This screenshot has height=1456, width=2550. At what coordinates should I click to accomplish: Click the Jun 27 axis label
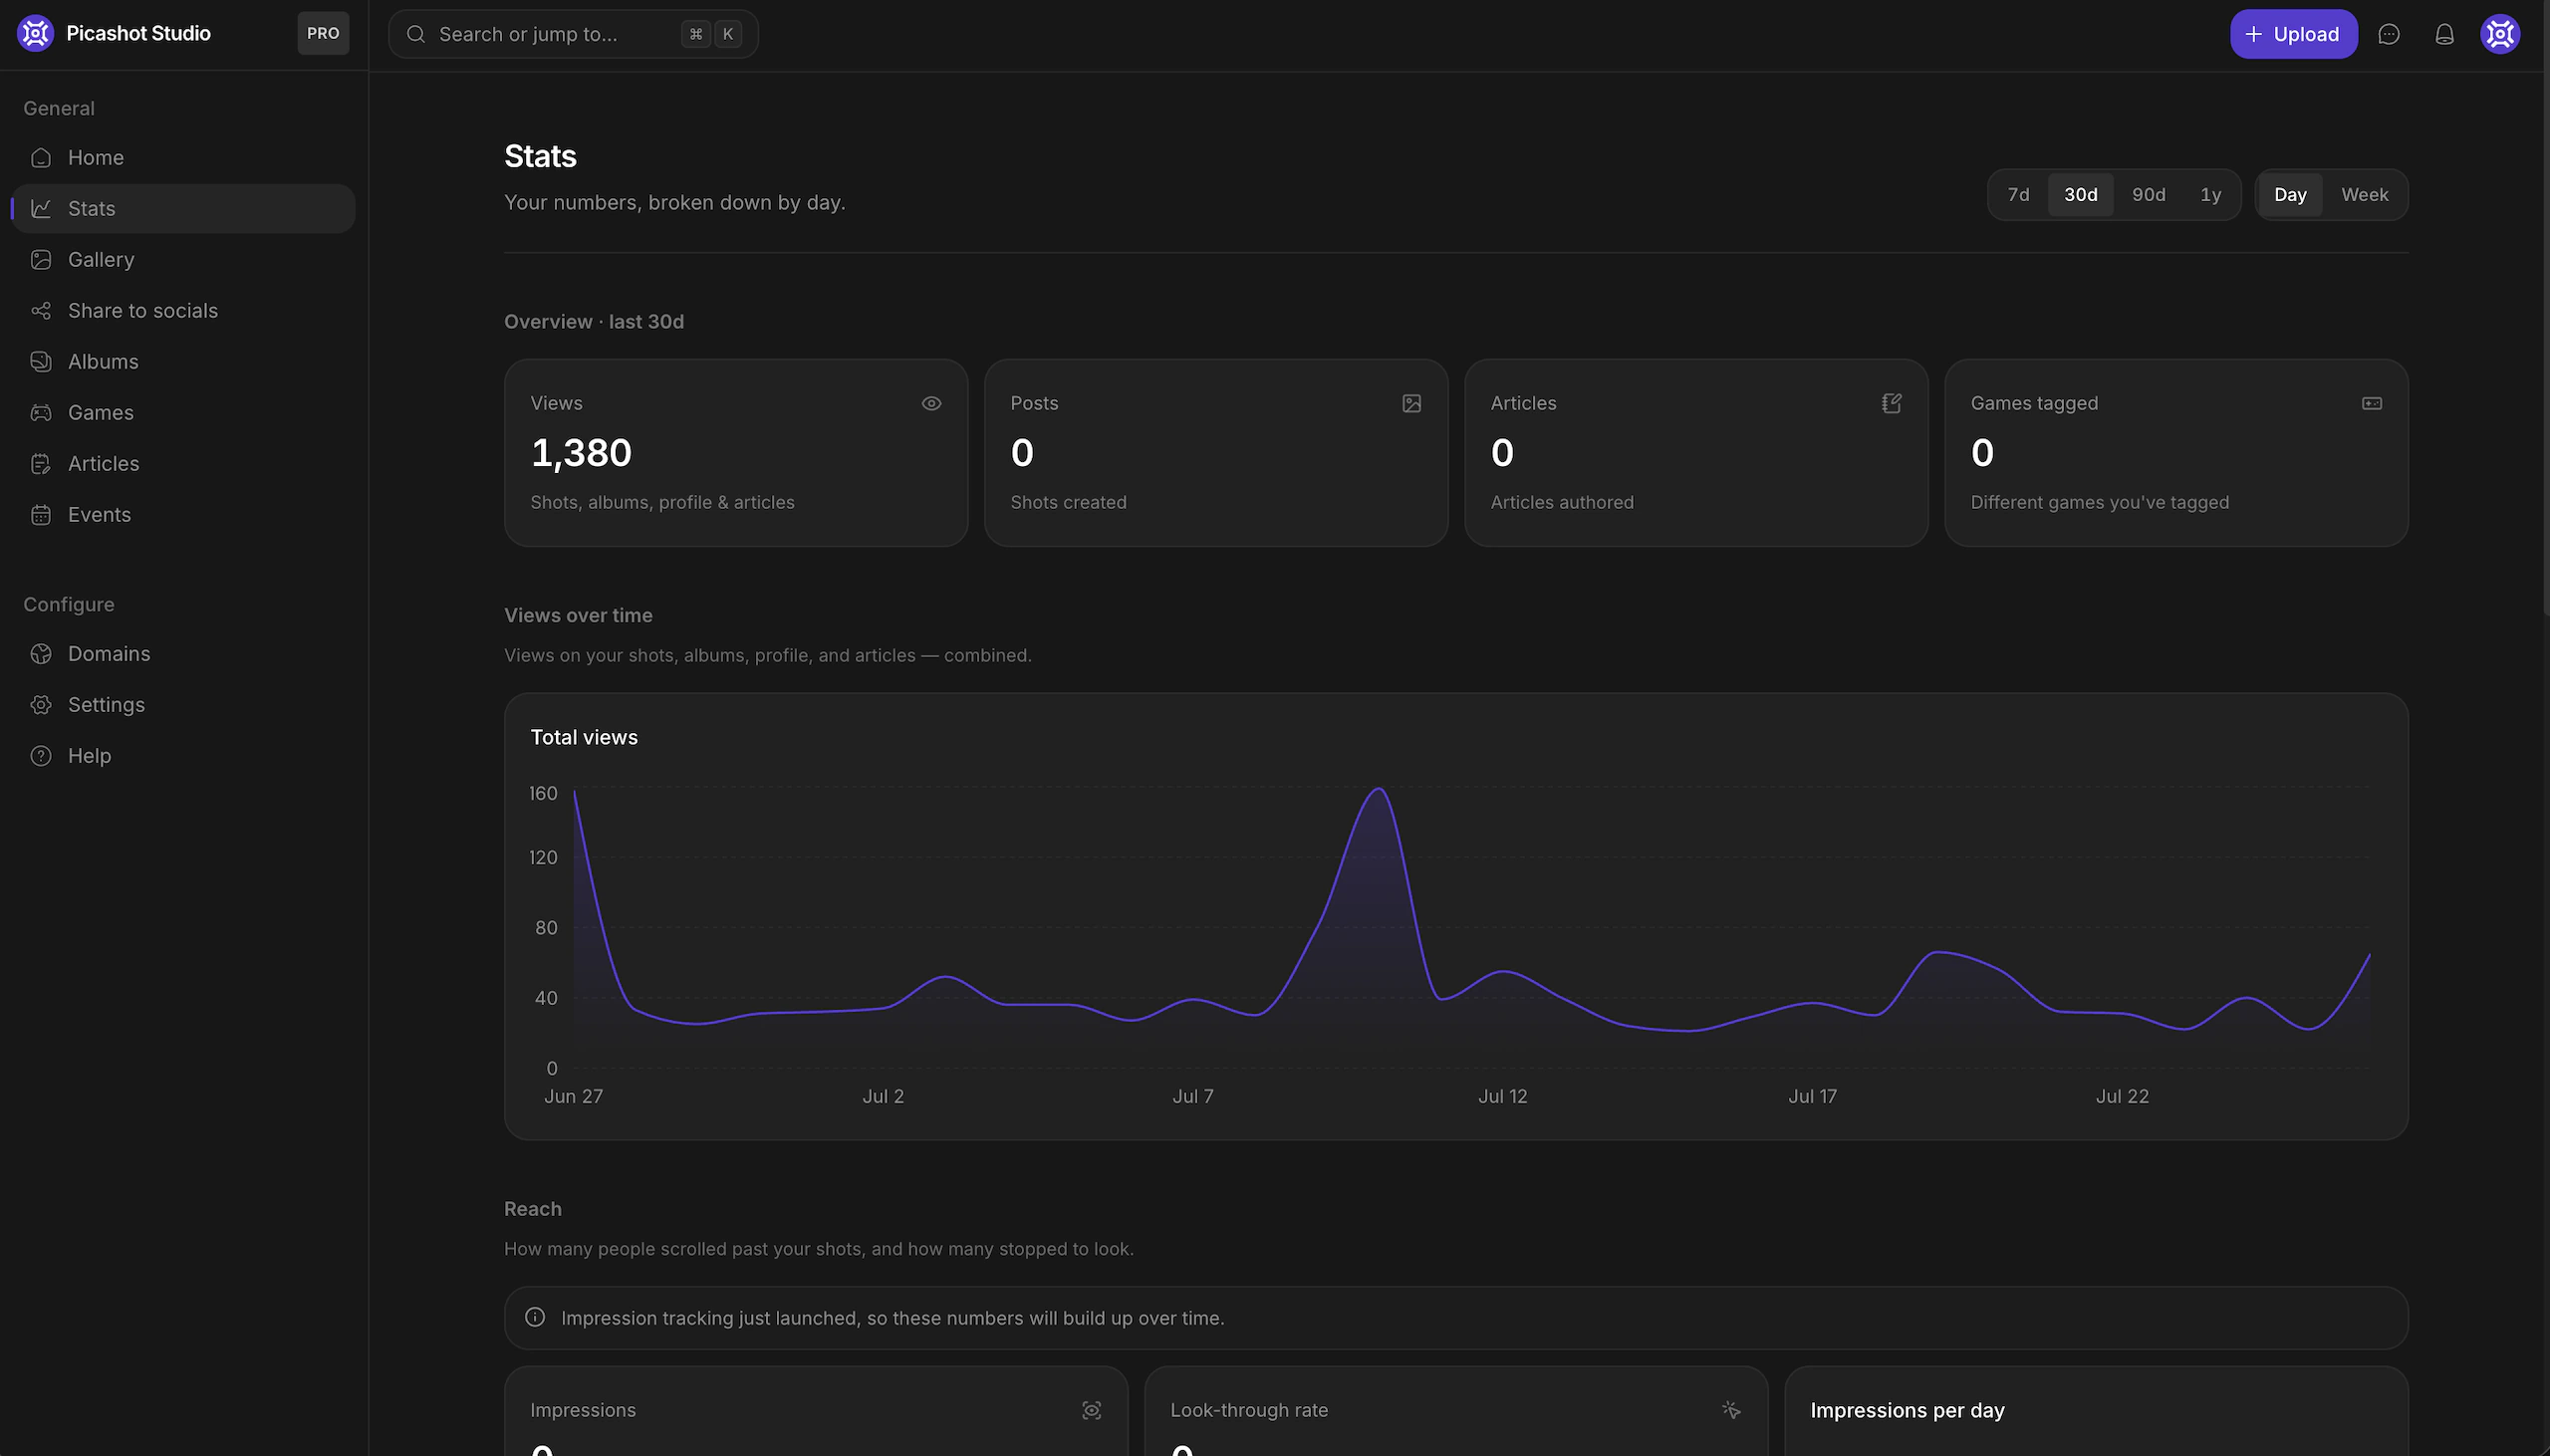(573, 1097)
